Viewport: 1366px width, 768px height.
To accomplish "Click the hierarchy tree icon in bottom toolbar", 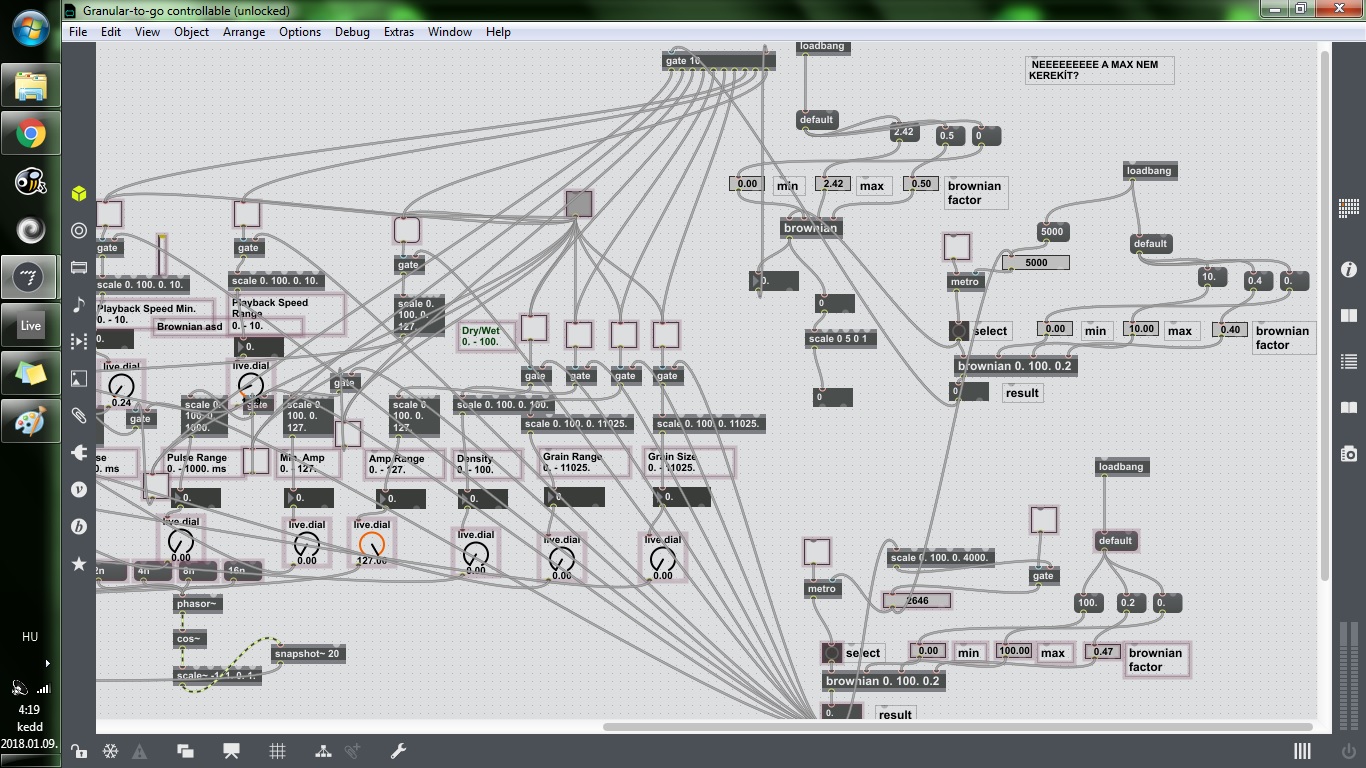I will coord(323,751).
